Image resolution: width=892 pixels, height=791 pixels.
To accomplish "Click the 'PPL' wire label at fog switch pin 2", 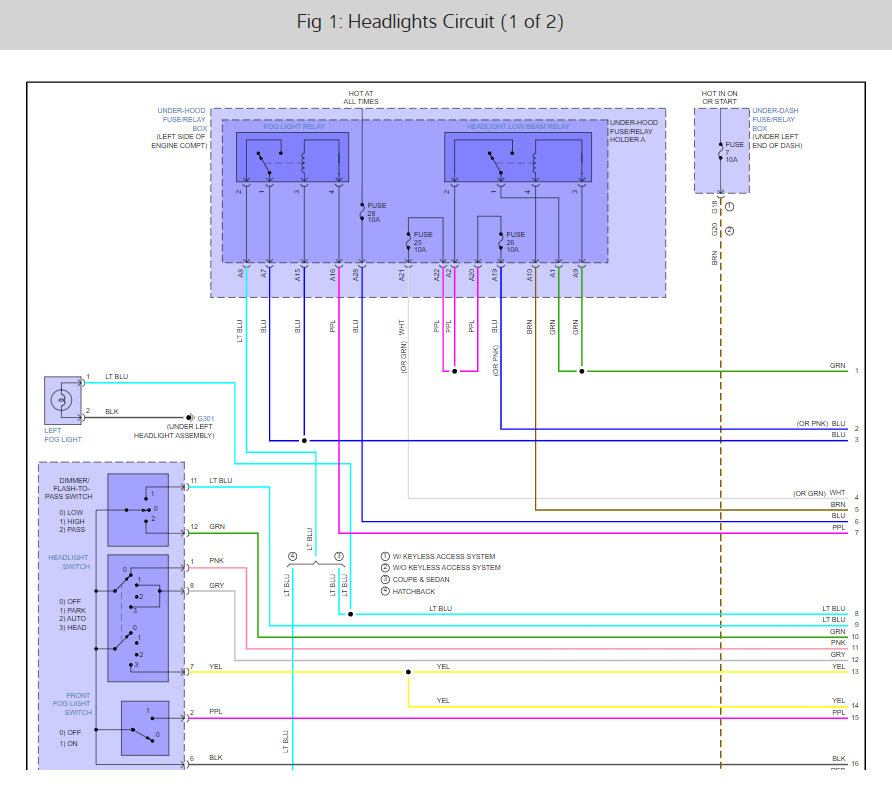I will [x=216, y=711].
